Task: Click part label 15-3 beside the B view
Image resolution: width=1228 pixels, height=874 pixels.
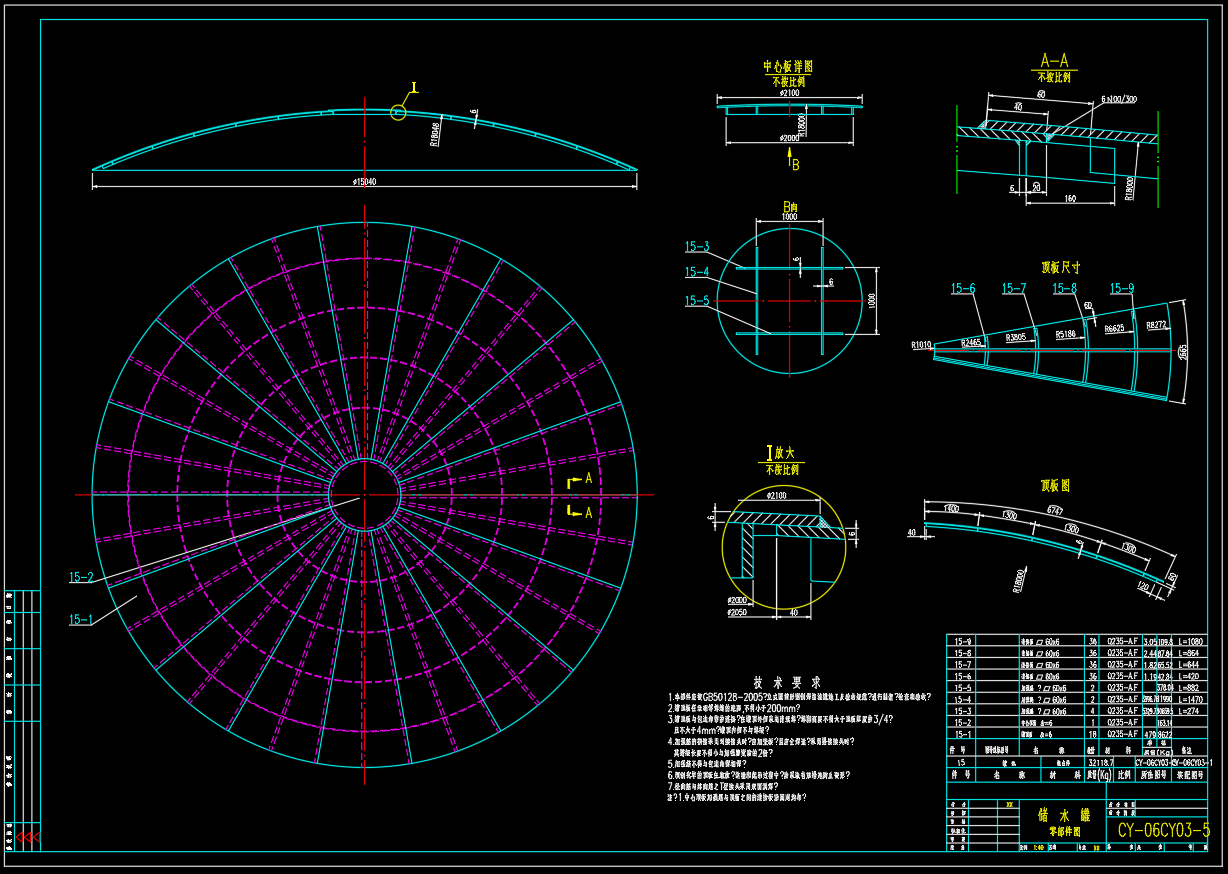Action: (697, 246)
